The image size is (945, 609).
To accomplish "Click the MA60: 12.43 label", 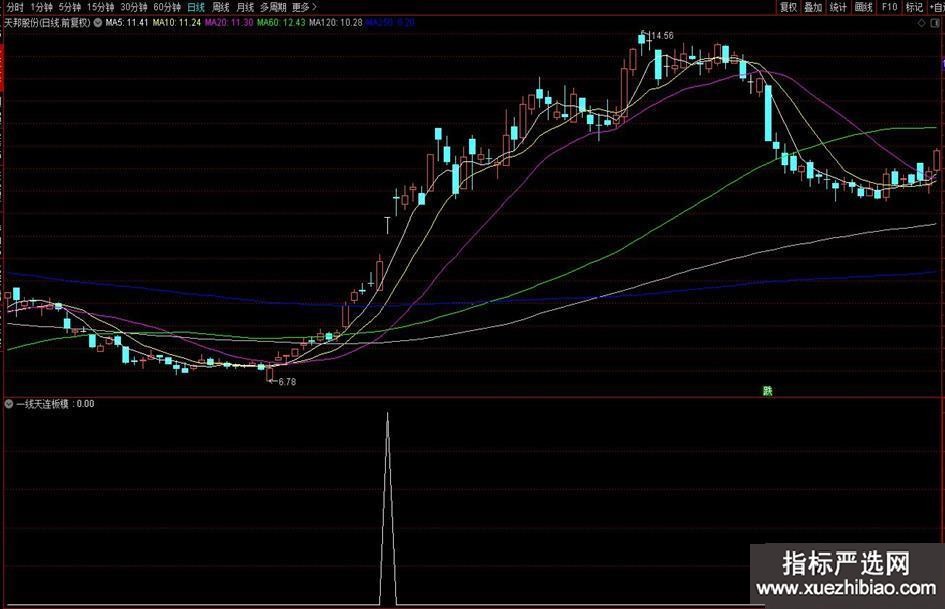I will [281, 23].
